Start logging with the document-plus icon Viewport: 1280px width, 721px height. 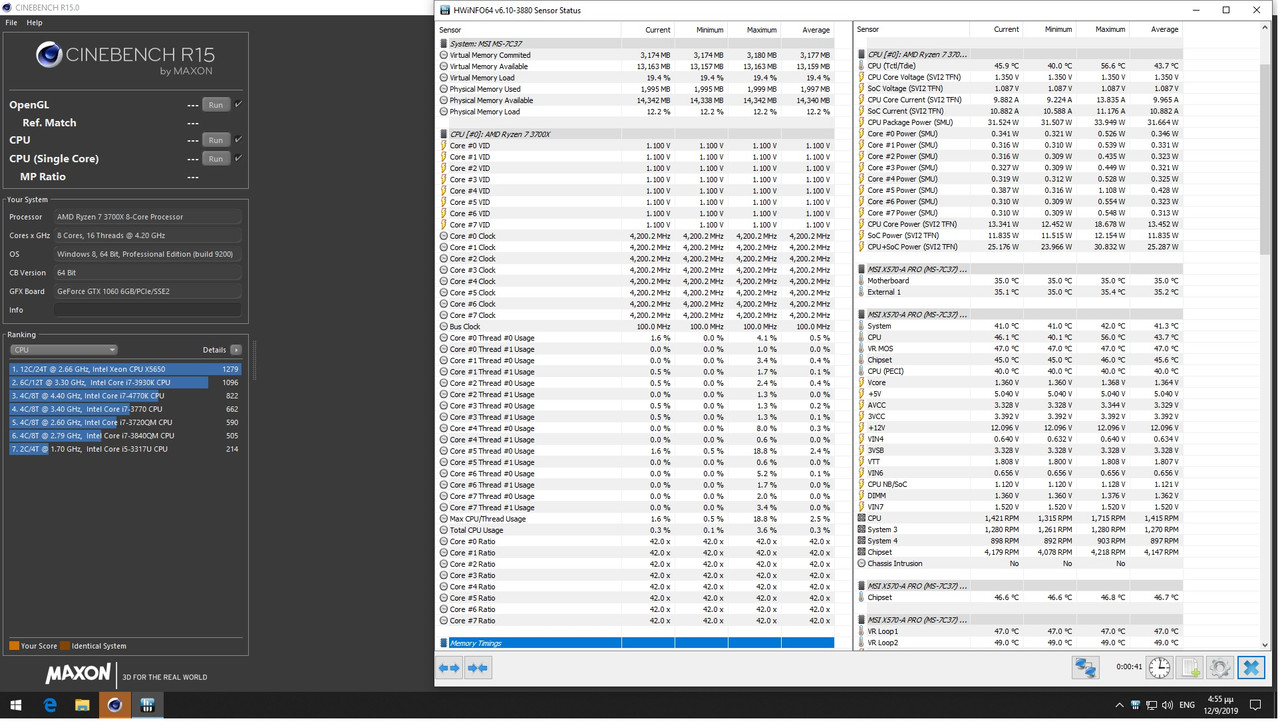1190,668
